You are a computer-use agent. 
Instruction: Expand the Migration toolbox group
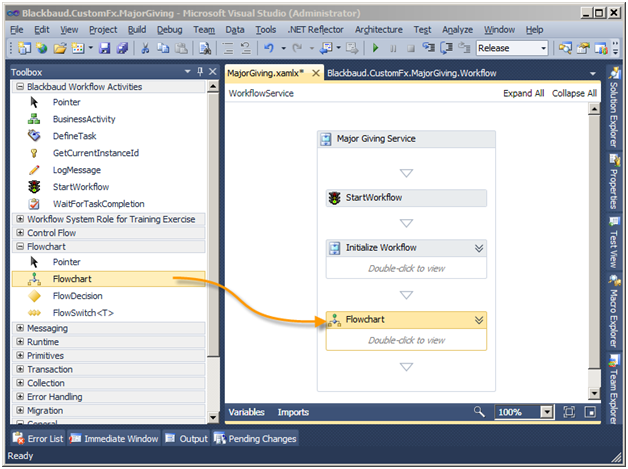(20, 410)
